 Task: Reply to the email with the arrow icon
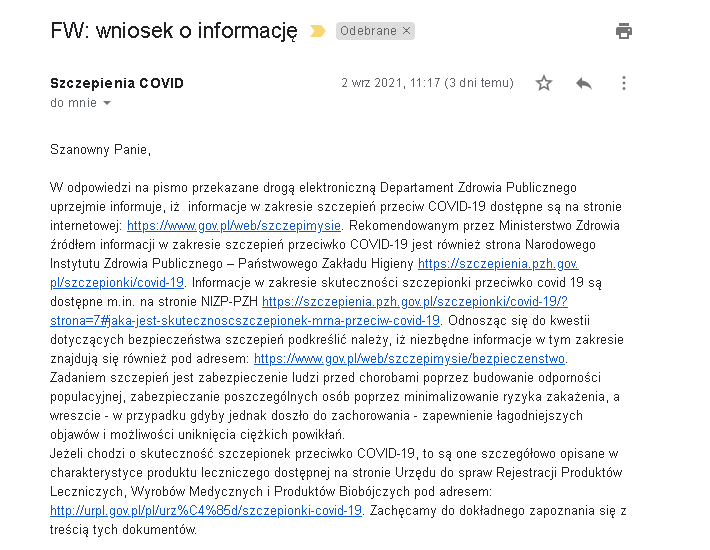[584, 83]
